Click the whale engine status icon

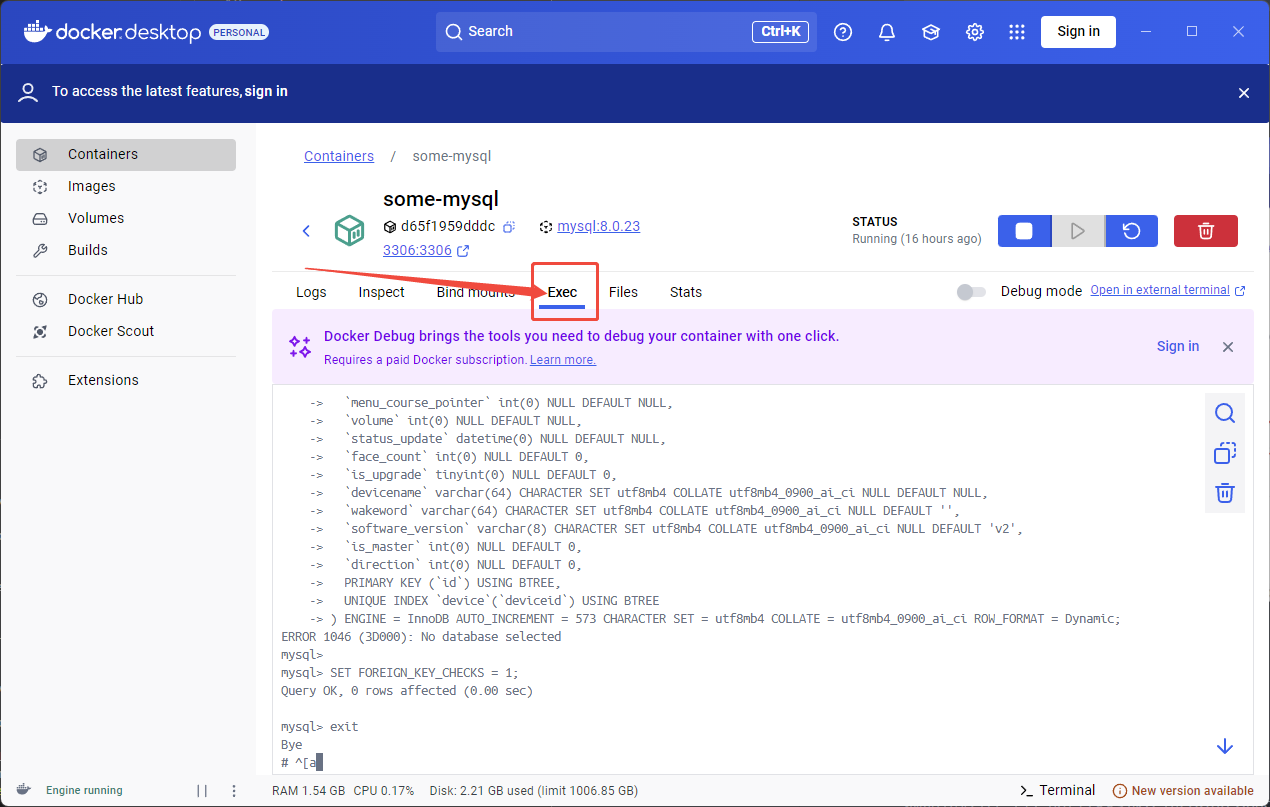coord(23,790)
